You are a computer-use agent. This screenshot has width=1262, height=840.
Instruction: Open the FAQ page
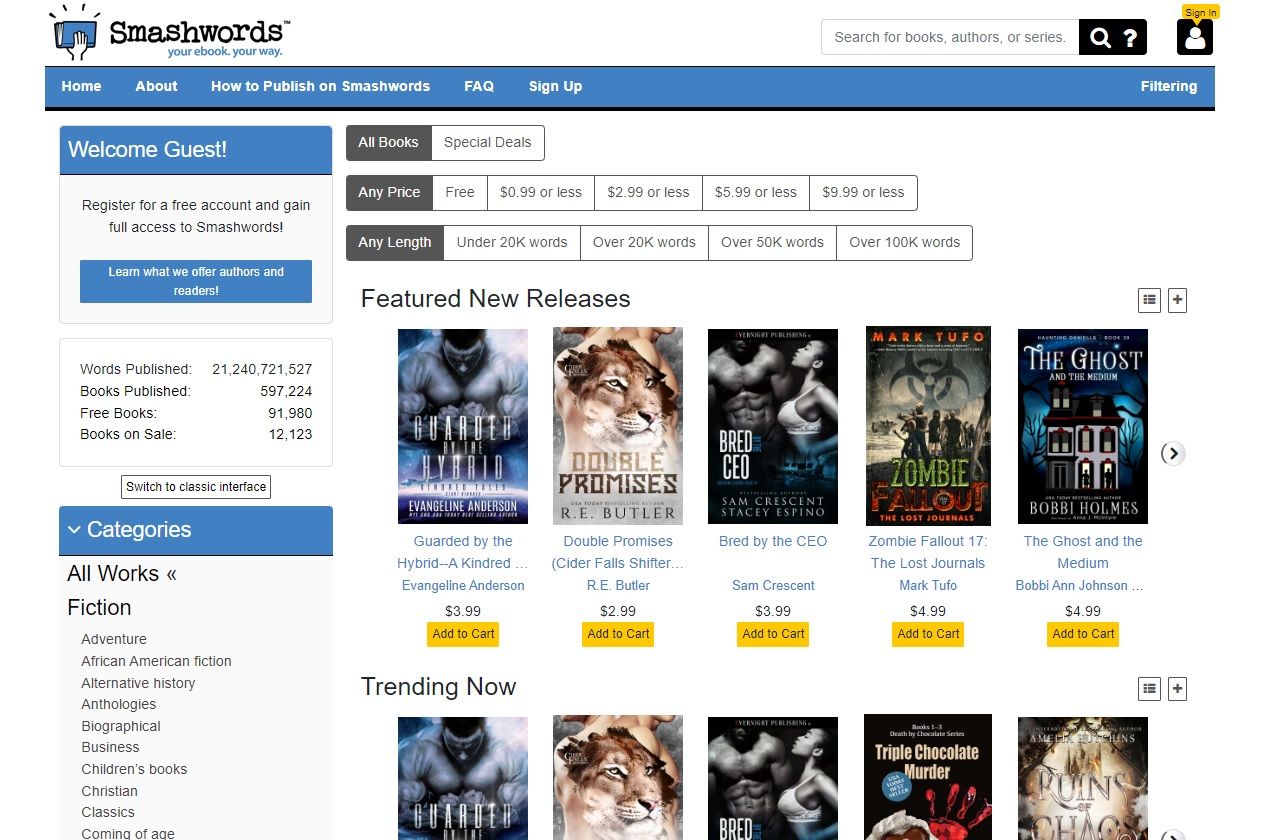coord(479,86)
